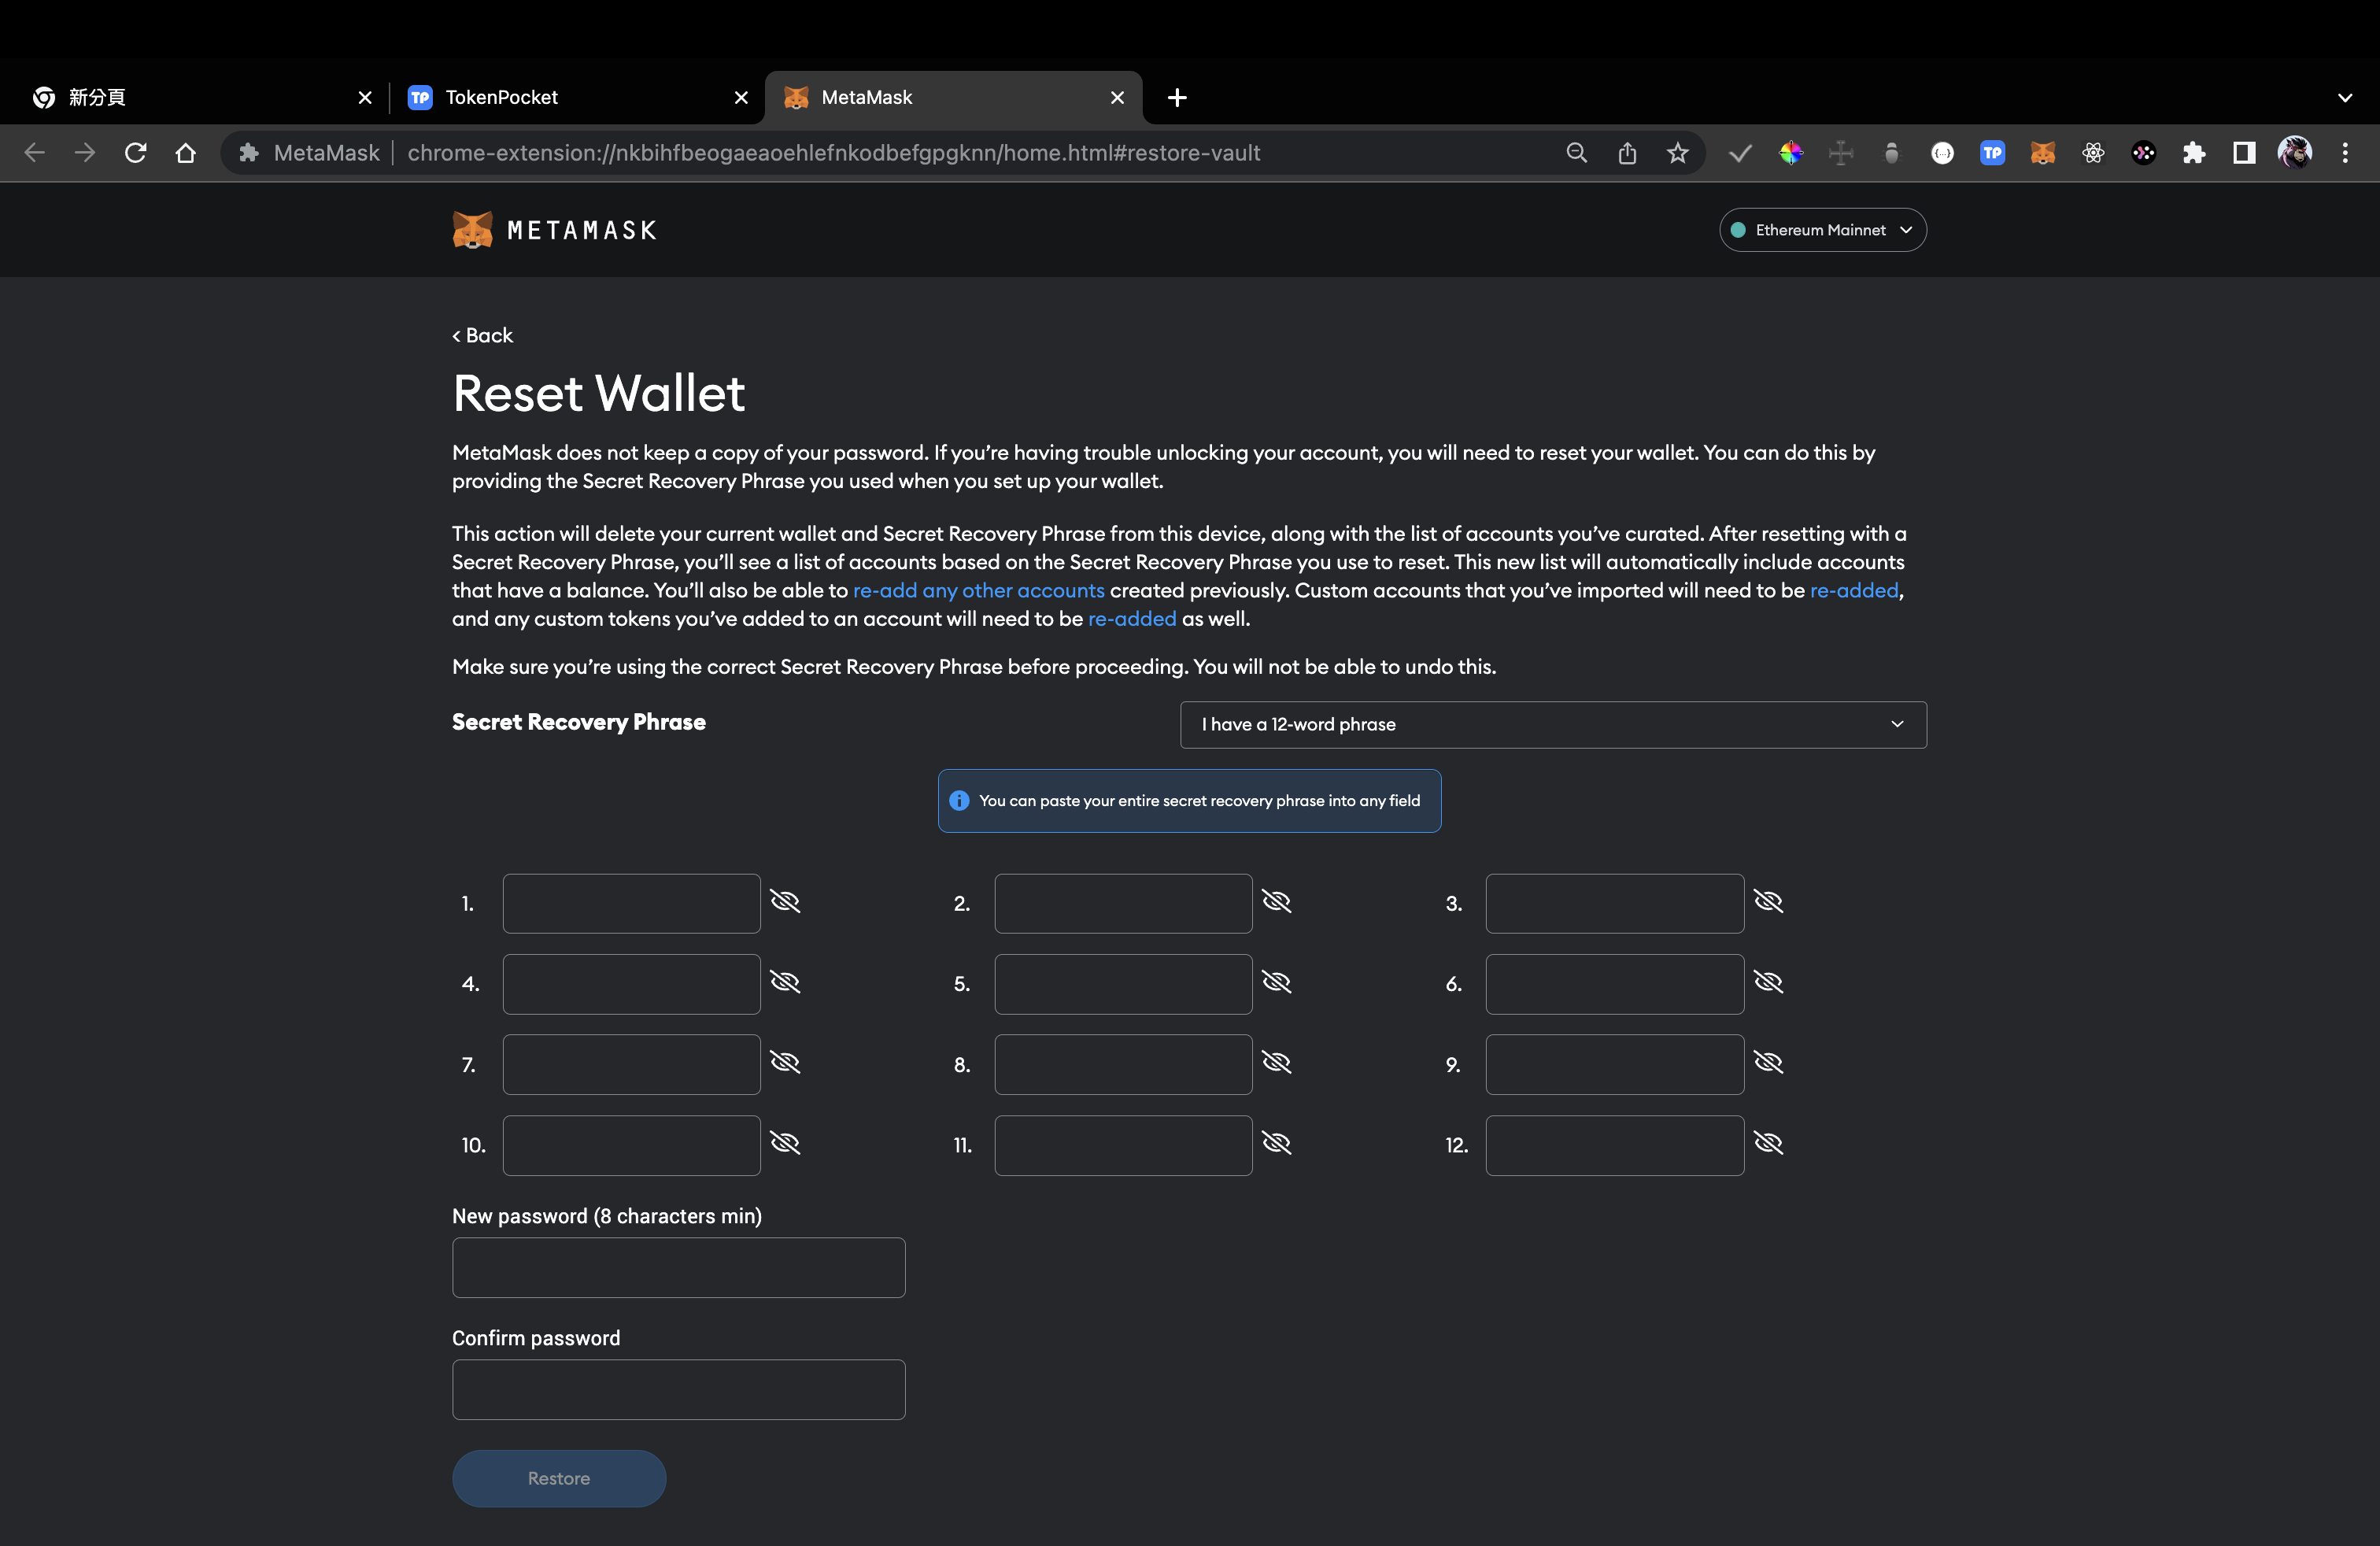This screenshot has width=2380, height=1546.
Task: Click the MetaMask fox extension icon in toolbar
Action: coord(2042,153)
